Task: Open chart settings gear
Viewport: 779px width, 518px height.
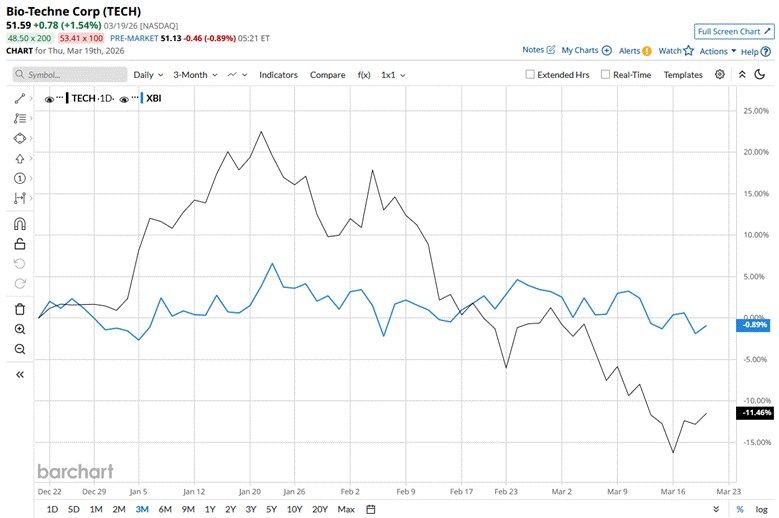Action: pos(719,74)
